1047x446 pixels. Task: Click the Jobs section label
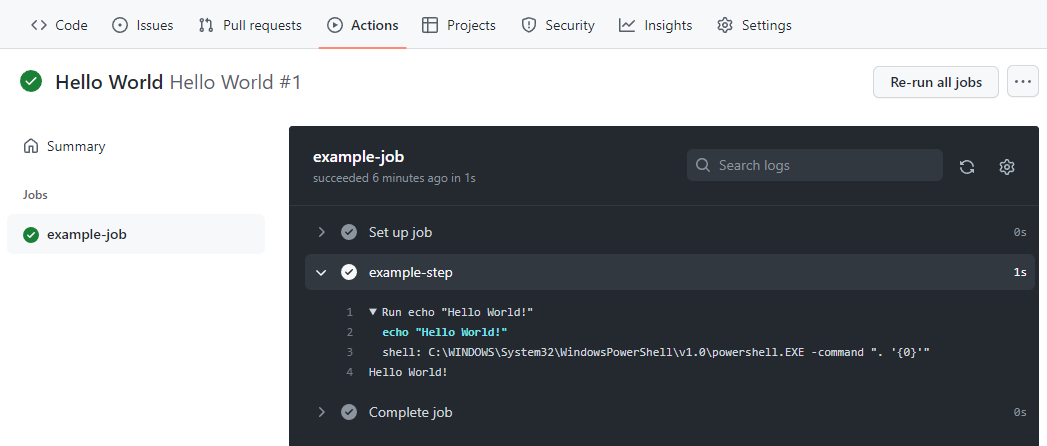coord(35,195)
